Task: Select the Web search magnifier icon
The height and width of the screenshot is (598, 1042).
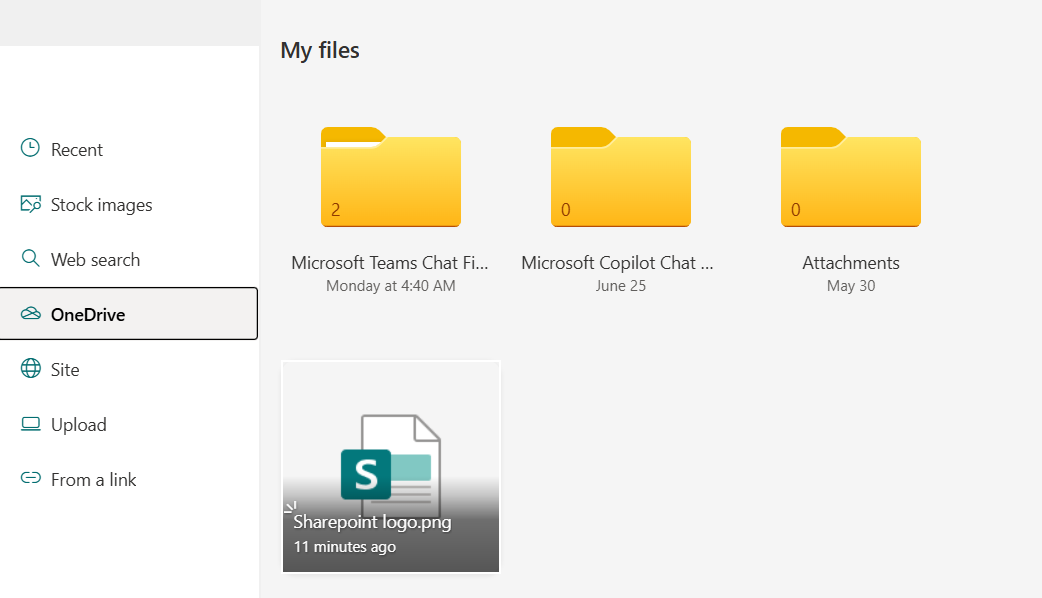Action: click(30, 258)
